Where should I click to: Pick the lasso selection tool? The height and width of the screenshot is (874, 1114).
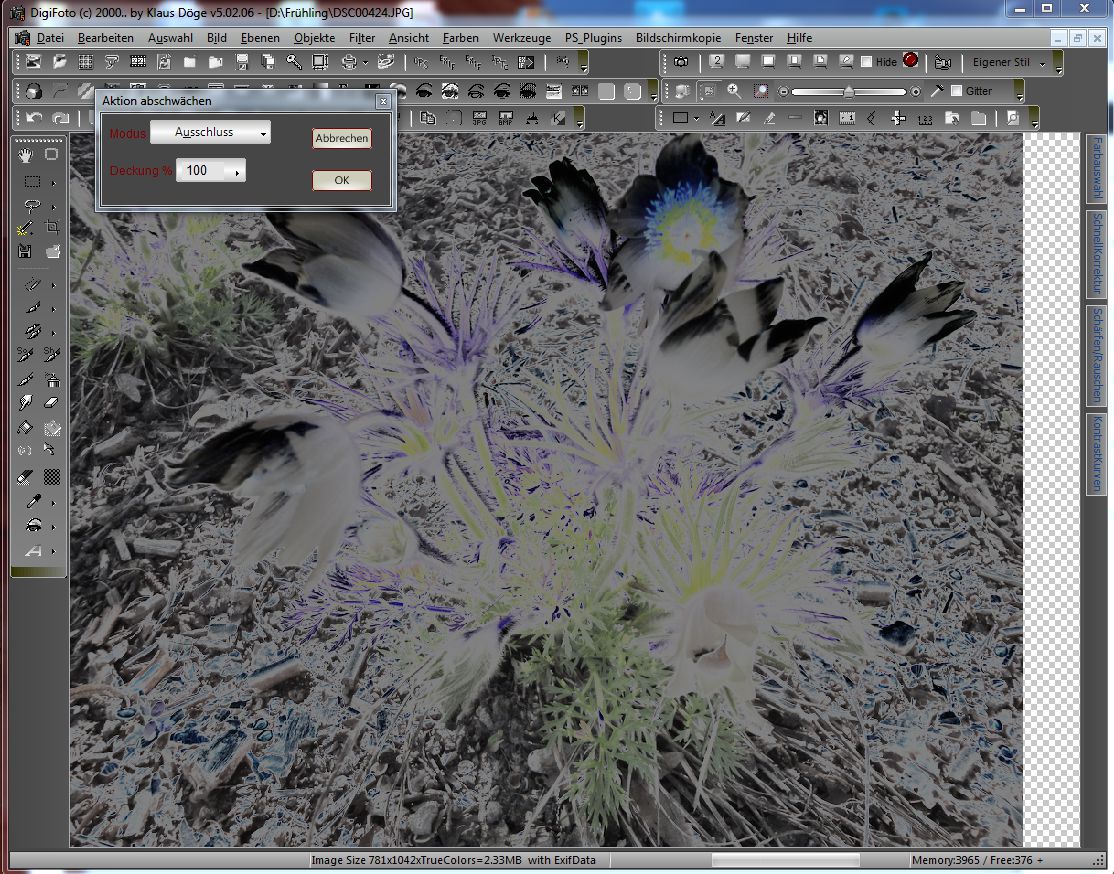[31, 205]
